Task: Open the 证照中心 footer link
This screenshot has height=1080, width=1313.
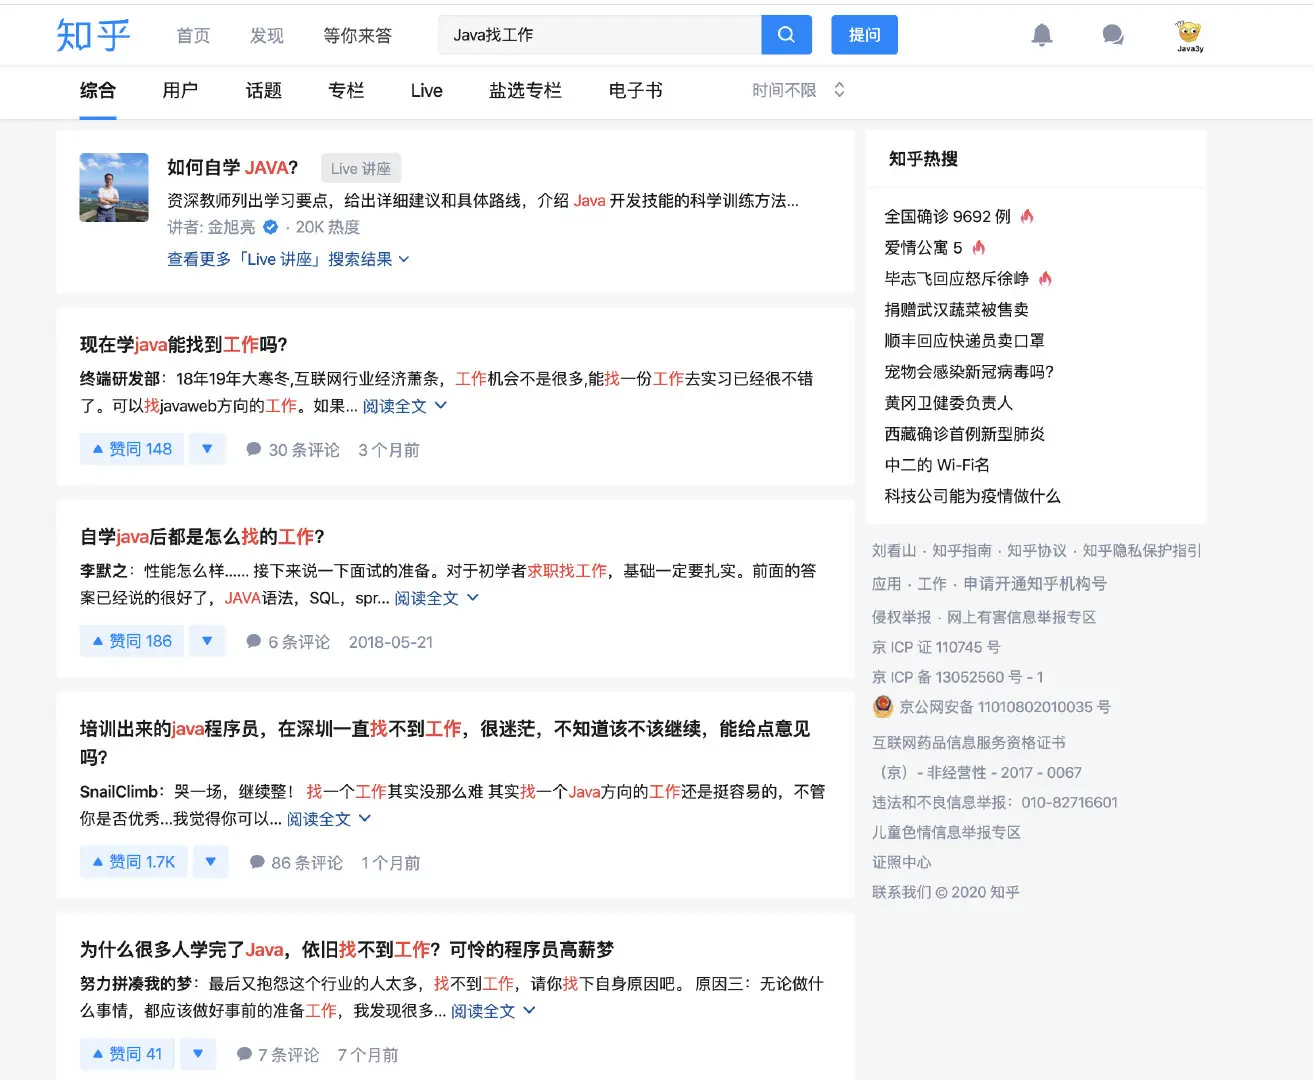Action: (x=901, y=862)
